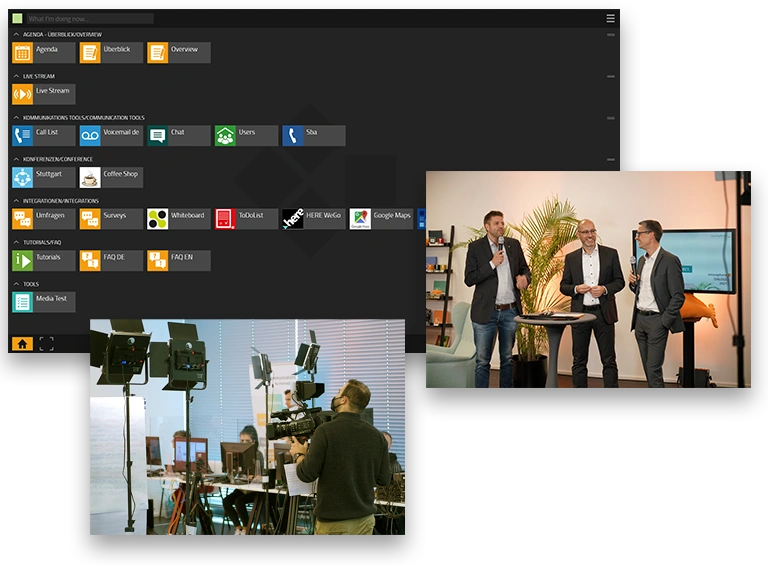Start the Live Stream tile
This screenshot has height=565, width=768.
pos(44,94)
